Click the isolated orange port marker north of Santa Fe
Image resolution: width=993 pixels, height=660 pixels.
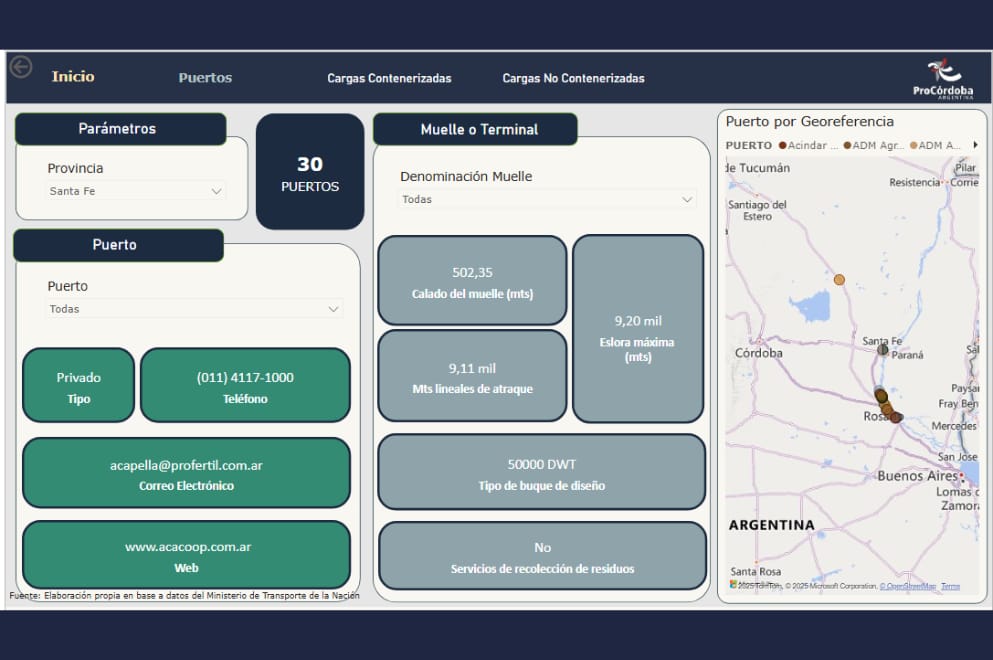(x=839, y=279)
